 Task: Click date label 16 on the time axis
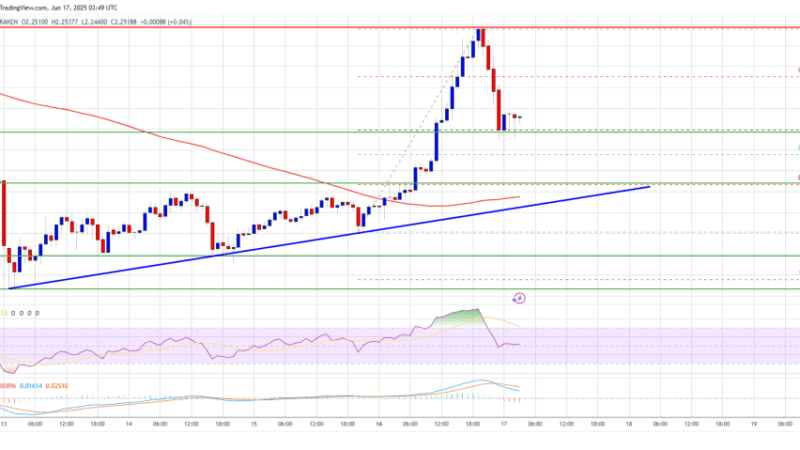(x=379, y=424)
